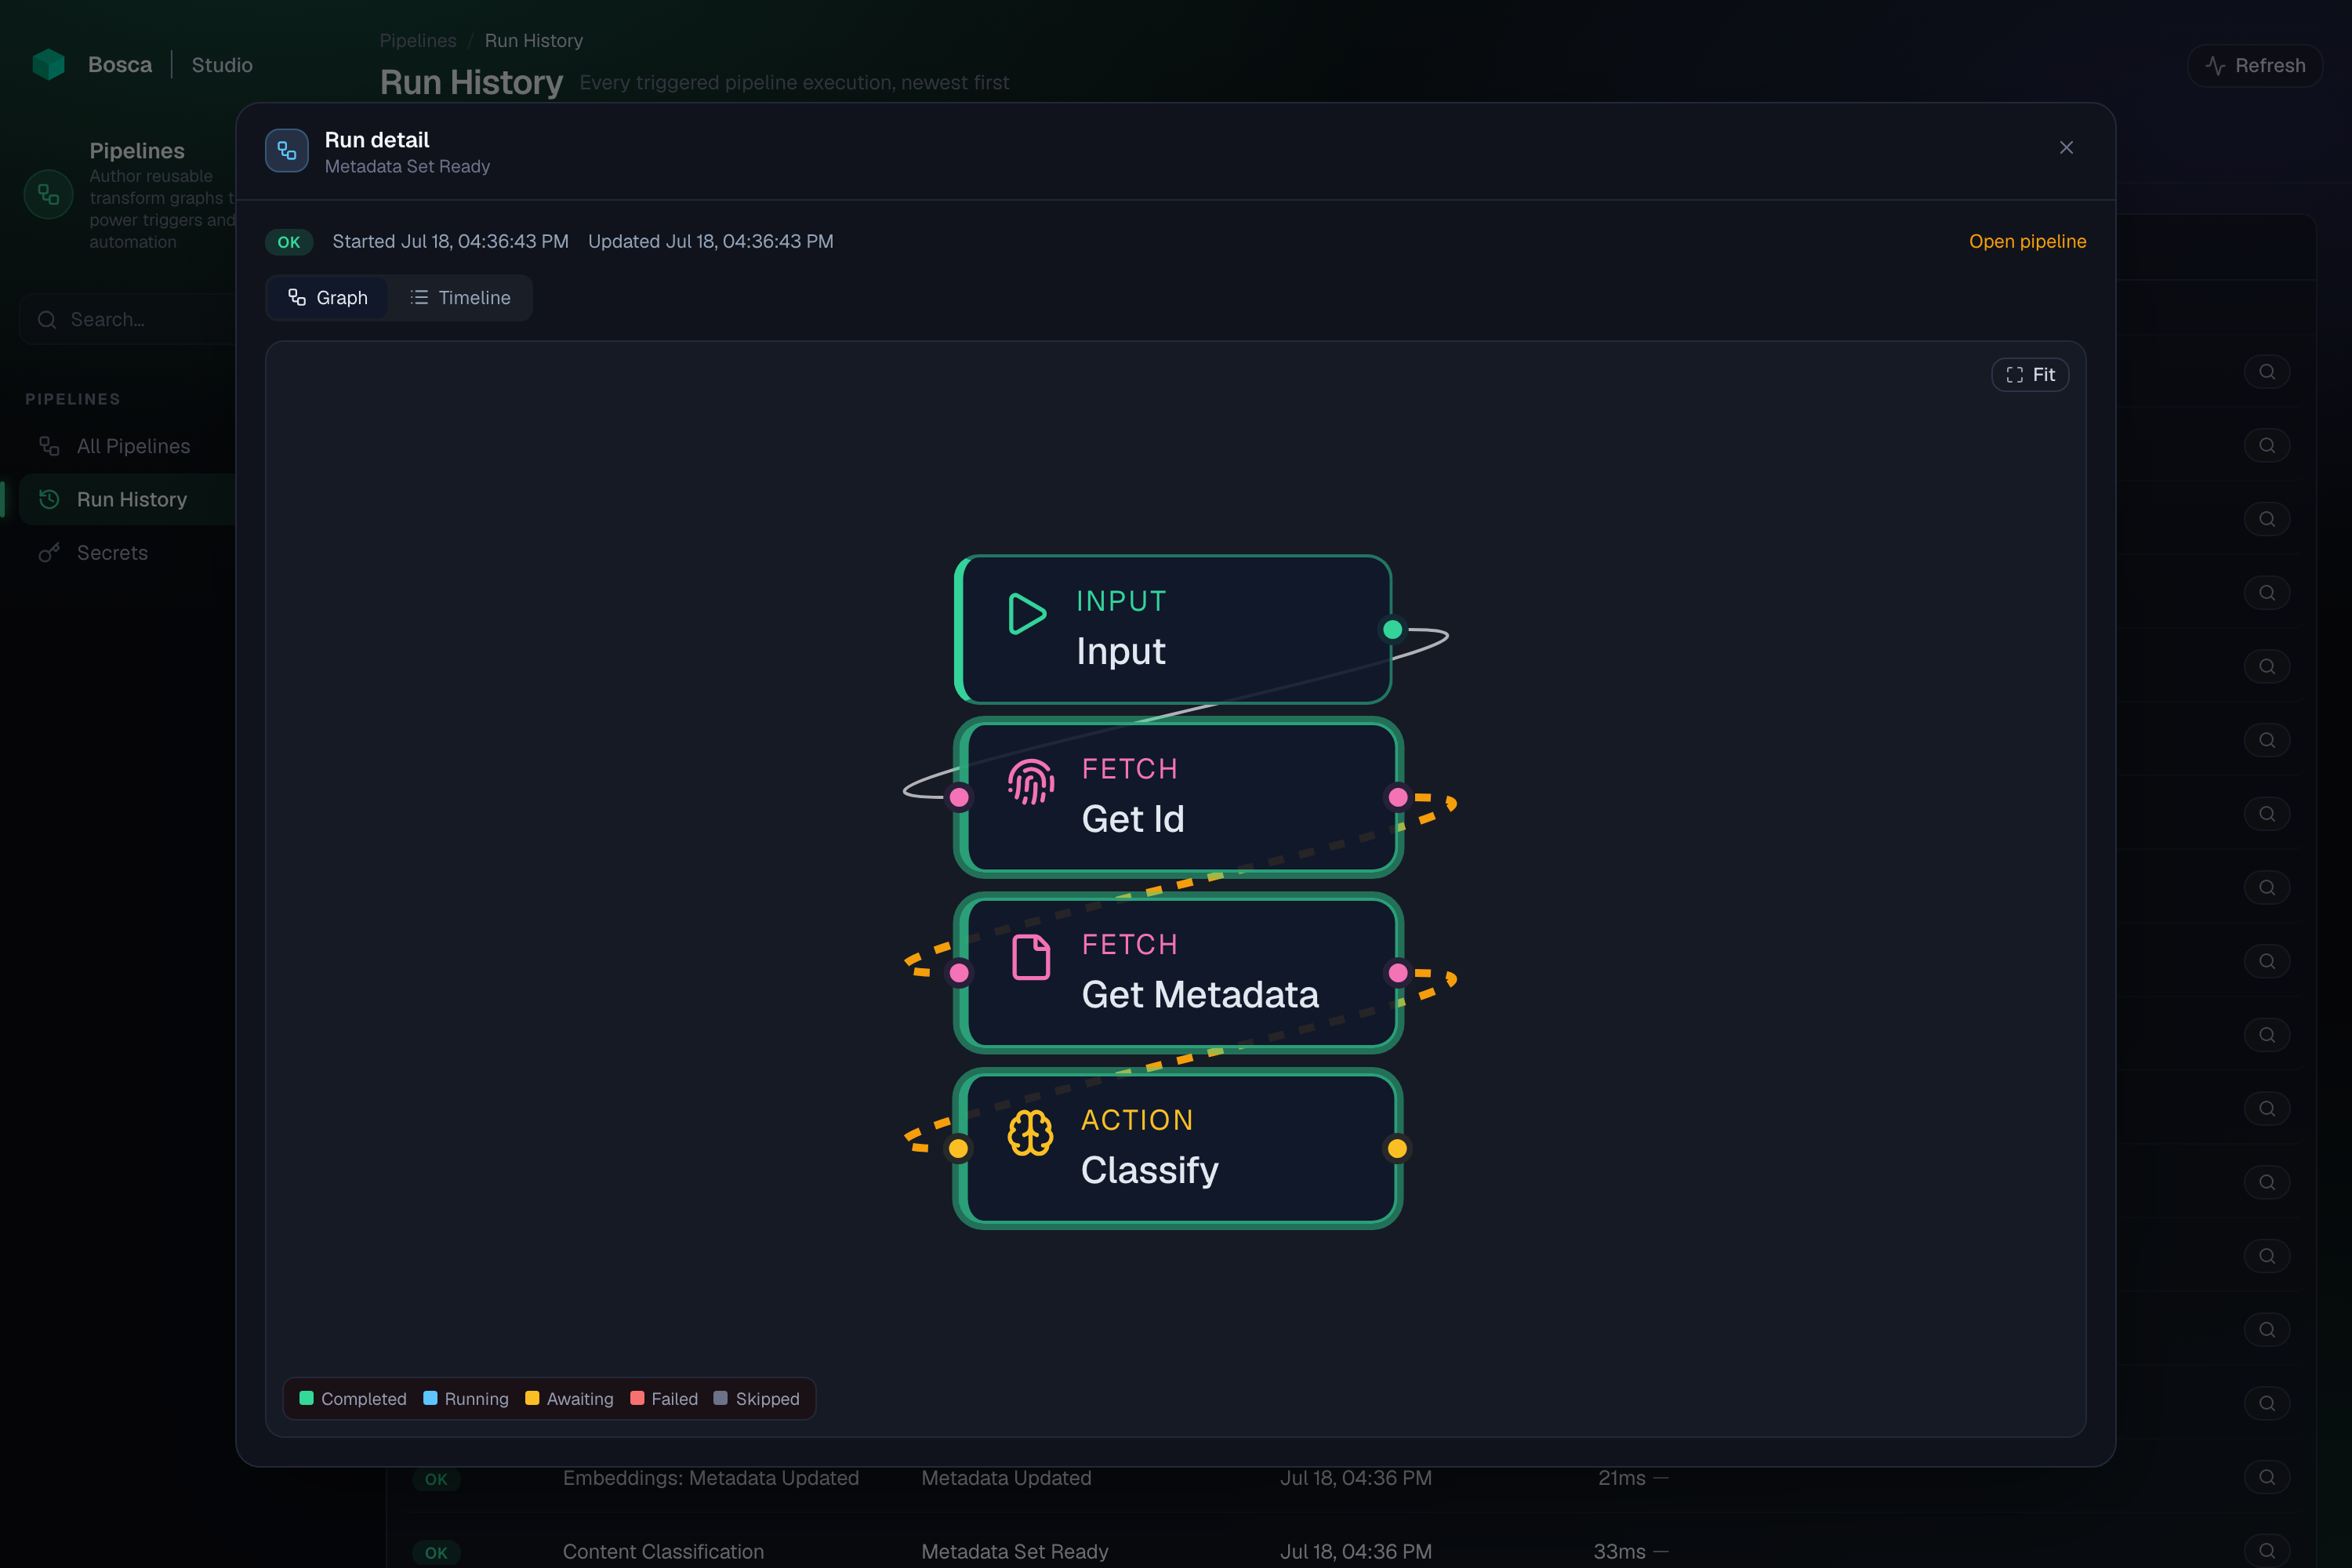The image size is (2352, 1568).
Task: Open pipeline link in run detail
Action: tap(2027, 241)
